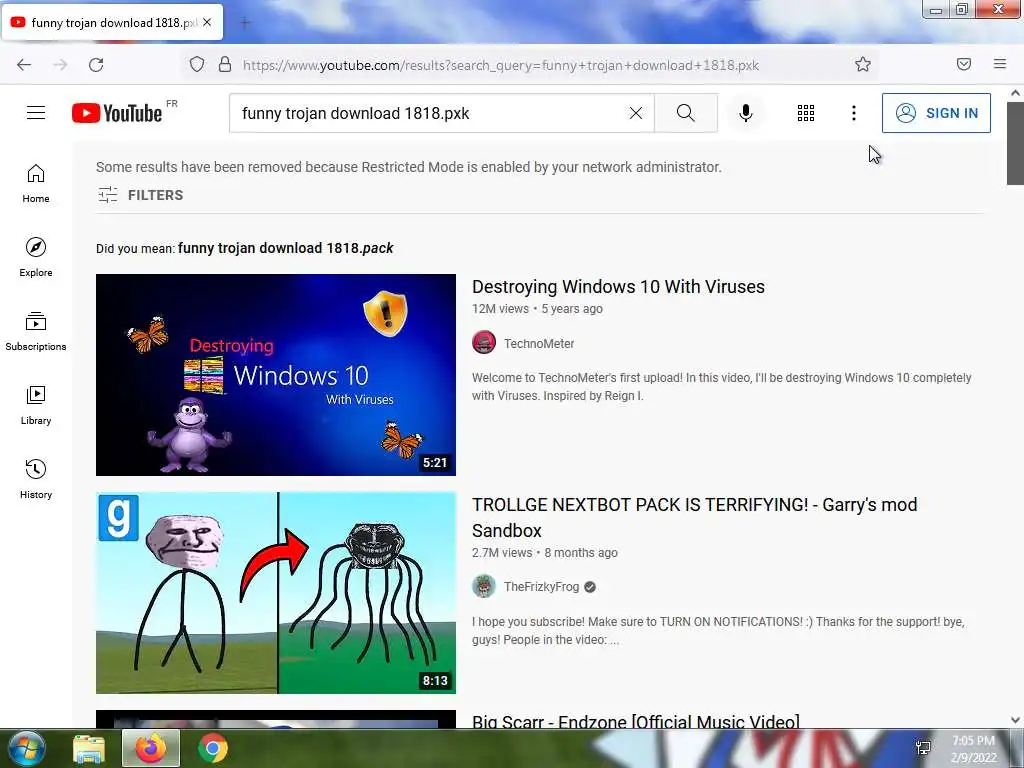
Task: Open History in the sidebar
Action: (x=36, y=479)
